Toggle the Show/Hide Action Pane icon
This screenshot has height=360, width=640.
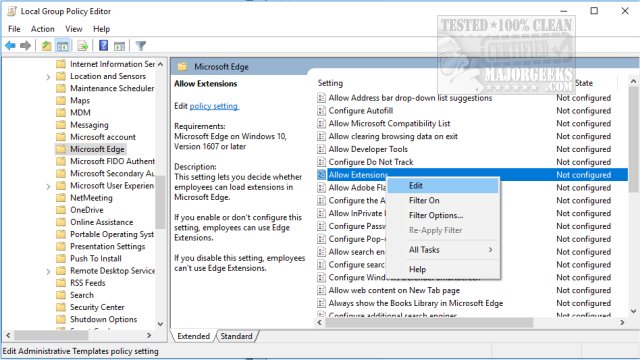tap(120, 46)
